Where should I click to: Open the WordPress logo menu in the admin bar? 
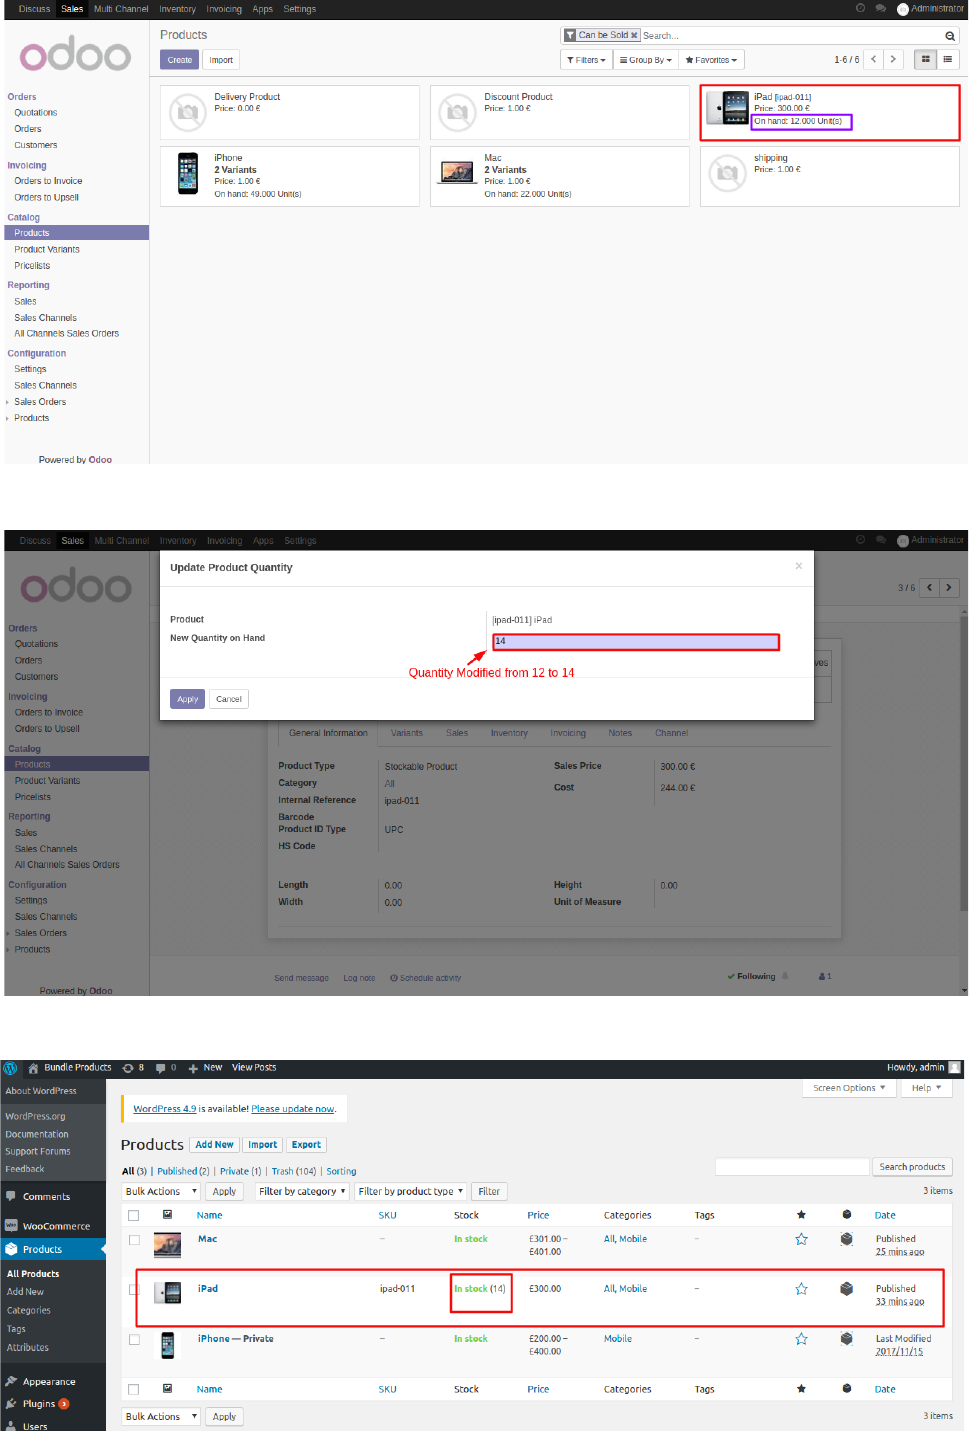click(10, 1068)
